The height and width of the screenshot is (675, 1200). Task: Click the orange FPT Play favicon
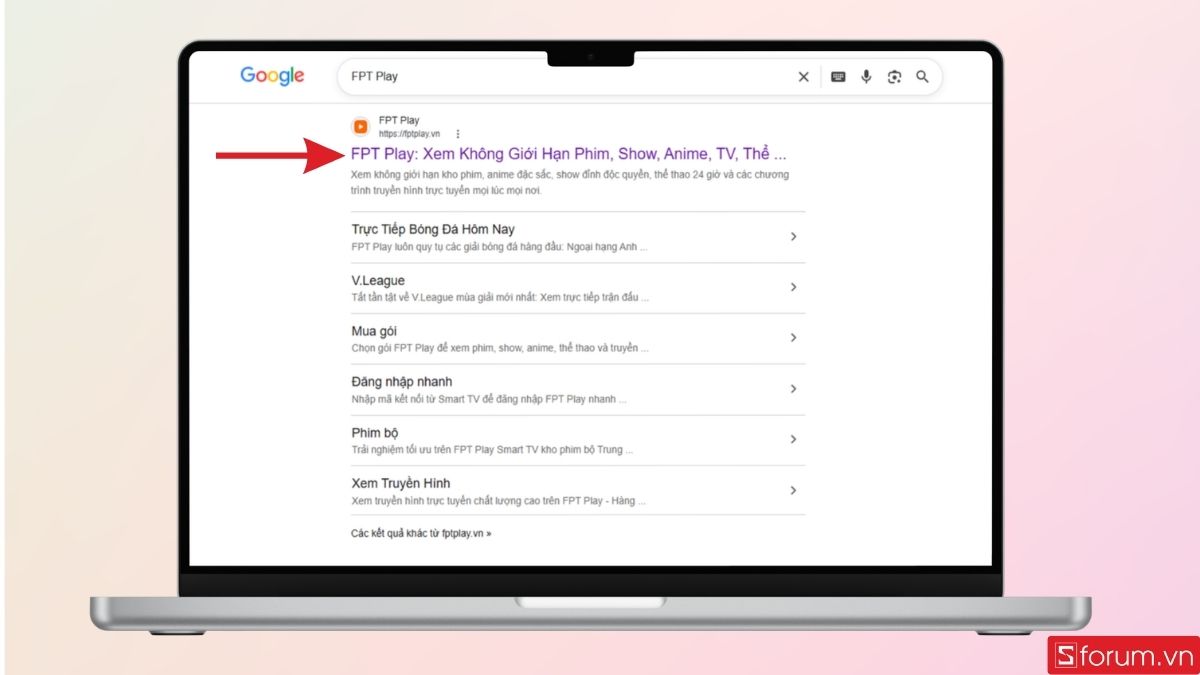361,127
